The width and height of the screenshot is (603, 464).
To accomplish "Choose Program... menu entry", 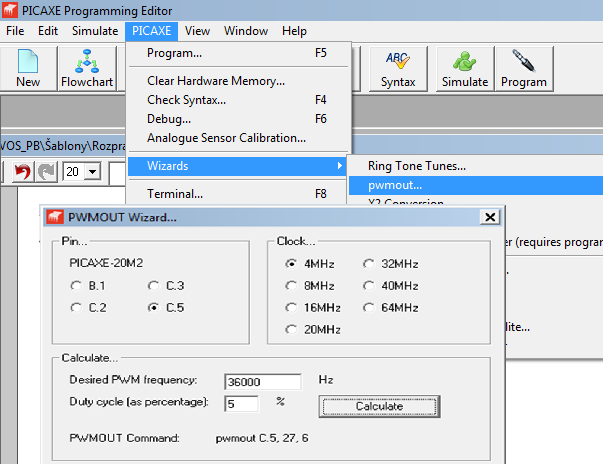I will point(238,53).
